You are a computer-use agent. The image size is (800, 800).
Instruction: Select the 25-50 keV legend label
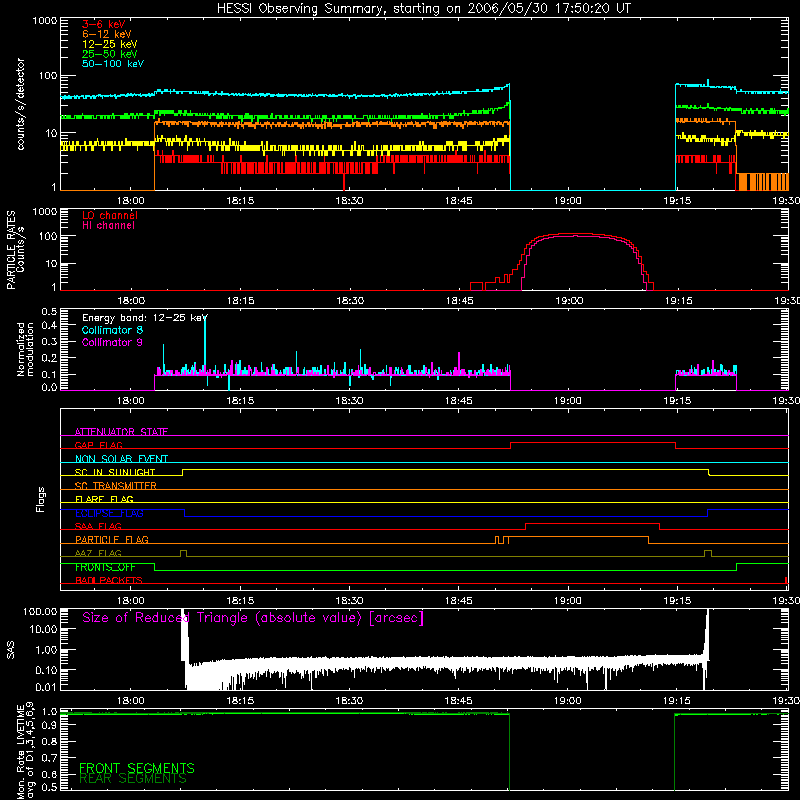click(x=110, y=54)
